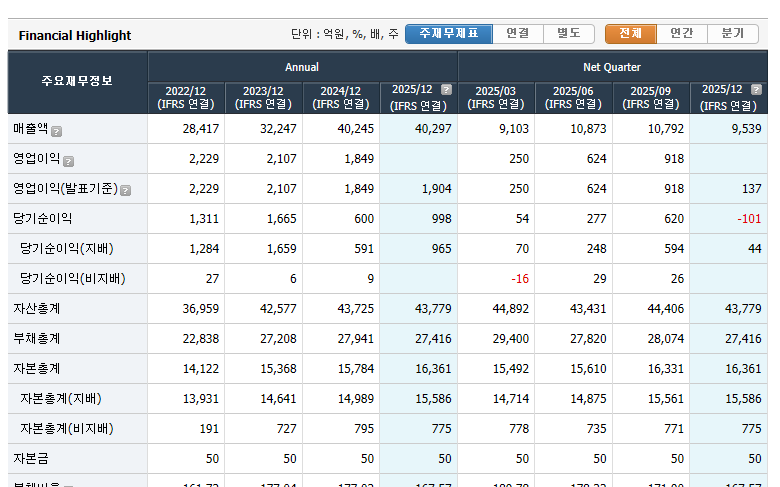780x487 pixels.
Task: Switch to 연결 statements
Action: (x=517, y=34)
